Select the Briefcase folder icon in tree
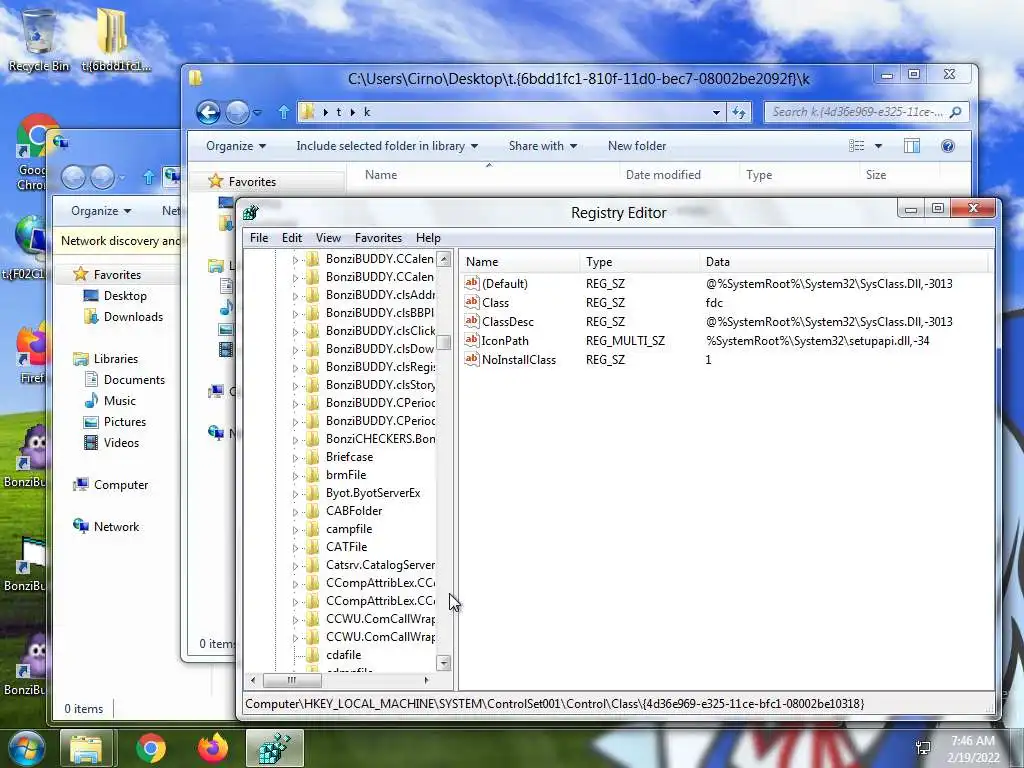The image size is (1024, 768). point(313,457)
